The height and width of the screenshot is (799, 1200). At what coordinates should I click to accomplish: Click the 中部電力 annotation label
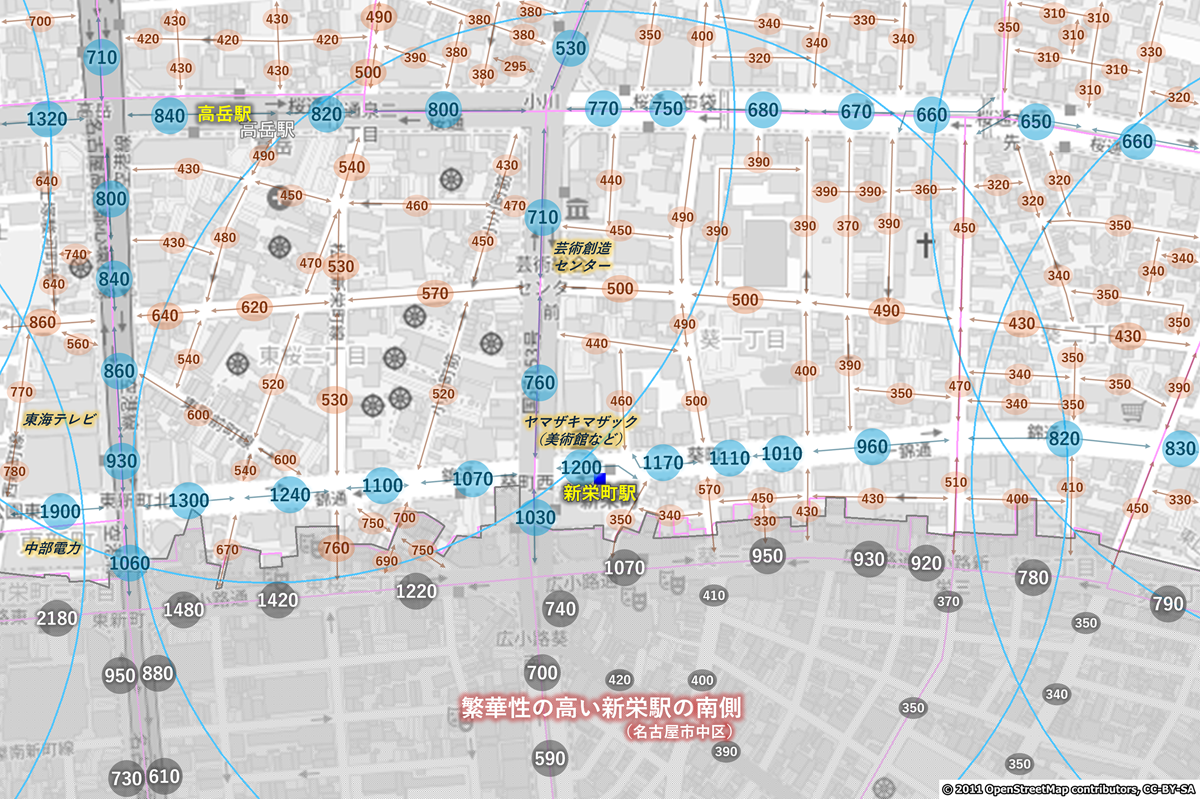tap(51, 548)
